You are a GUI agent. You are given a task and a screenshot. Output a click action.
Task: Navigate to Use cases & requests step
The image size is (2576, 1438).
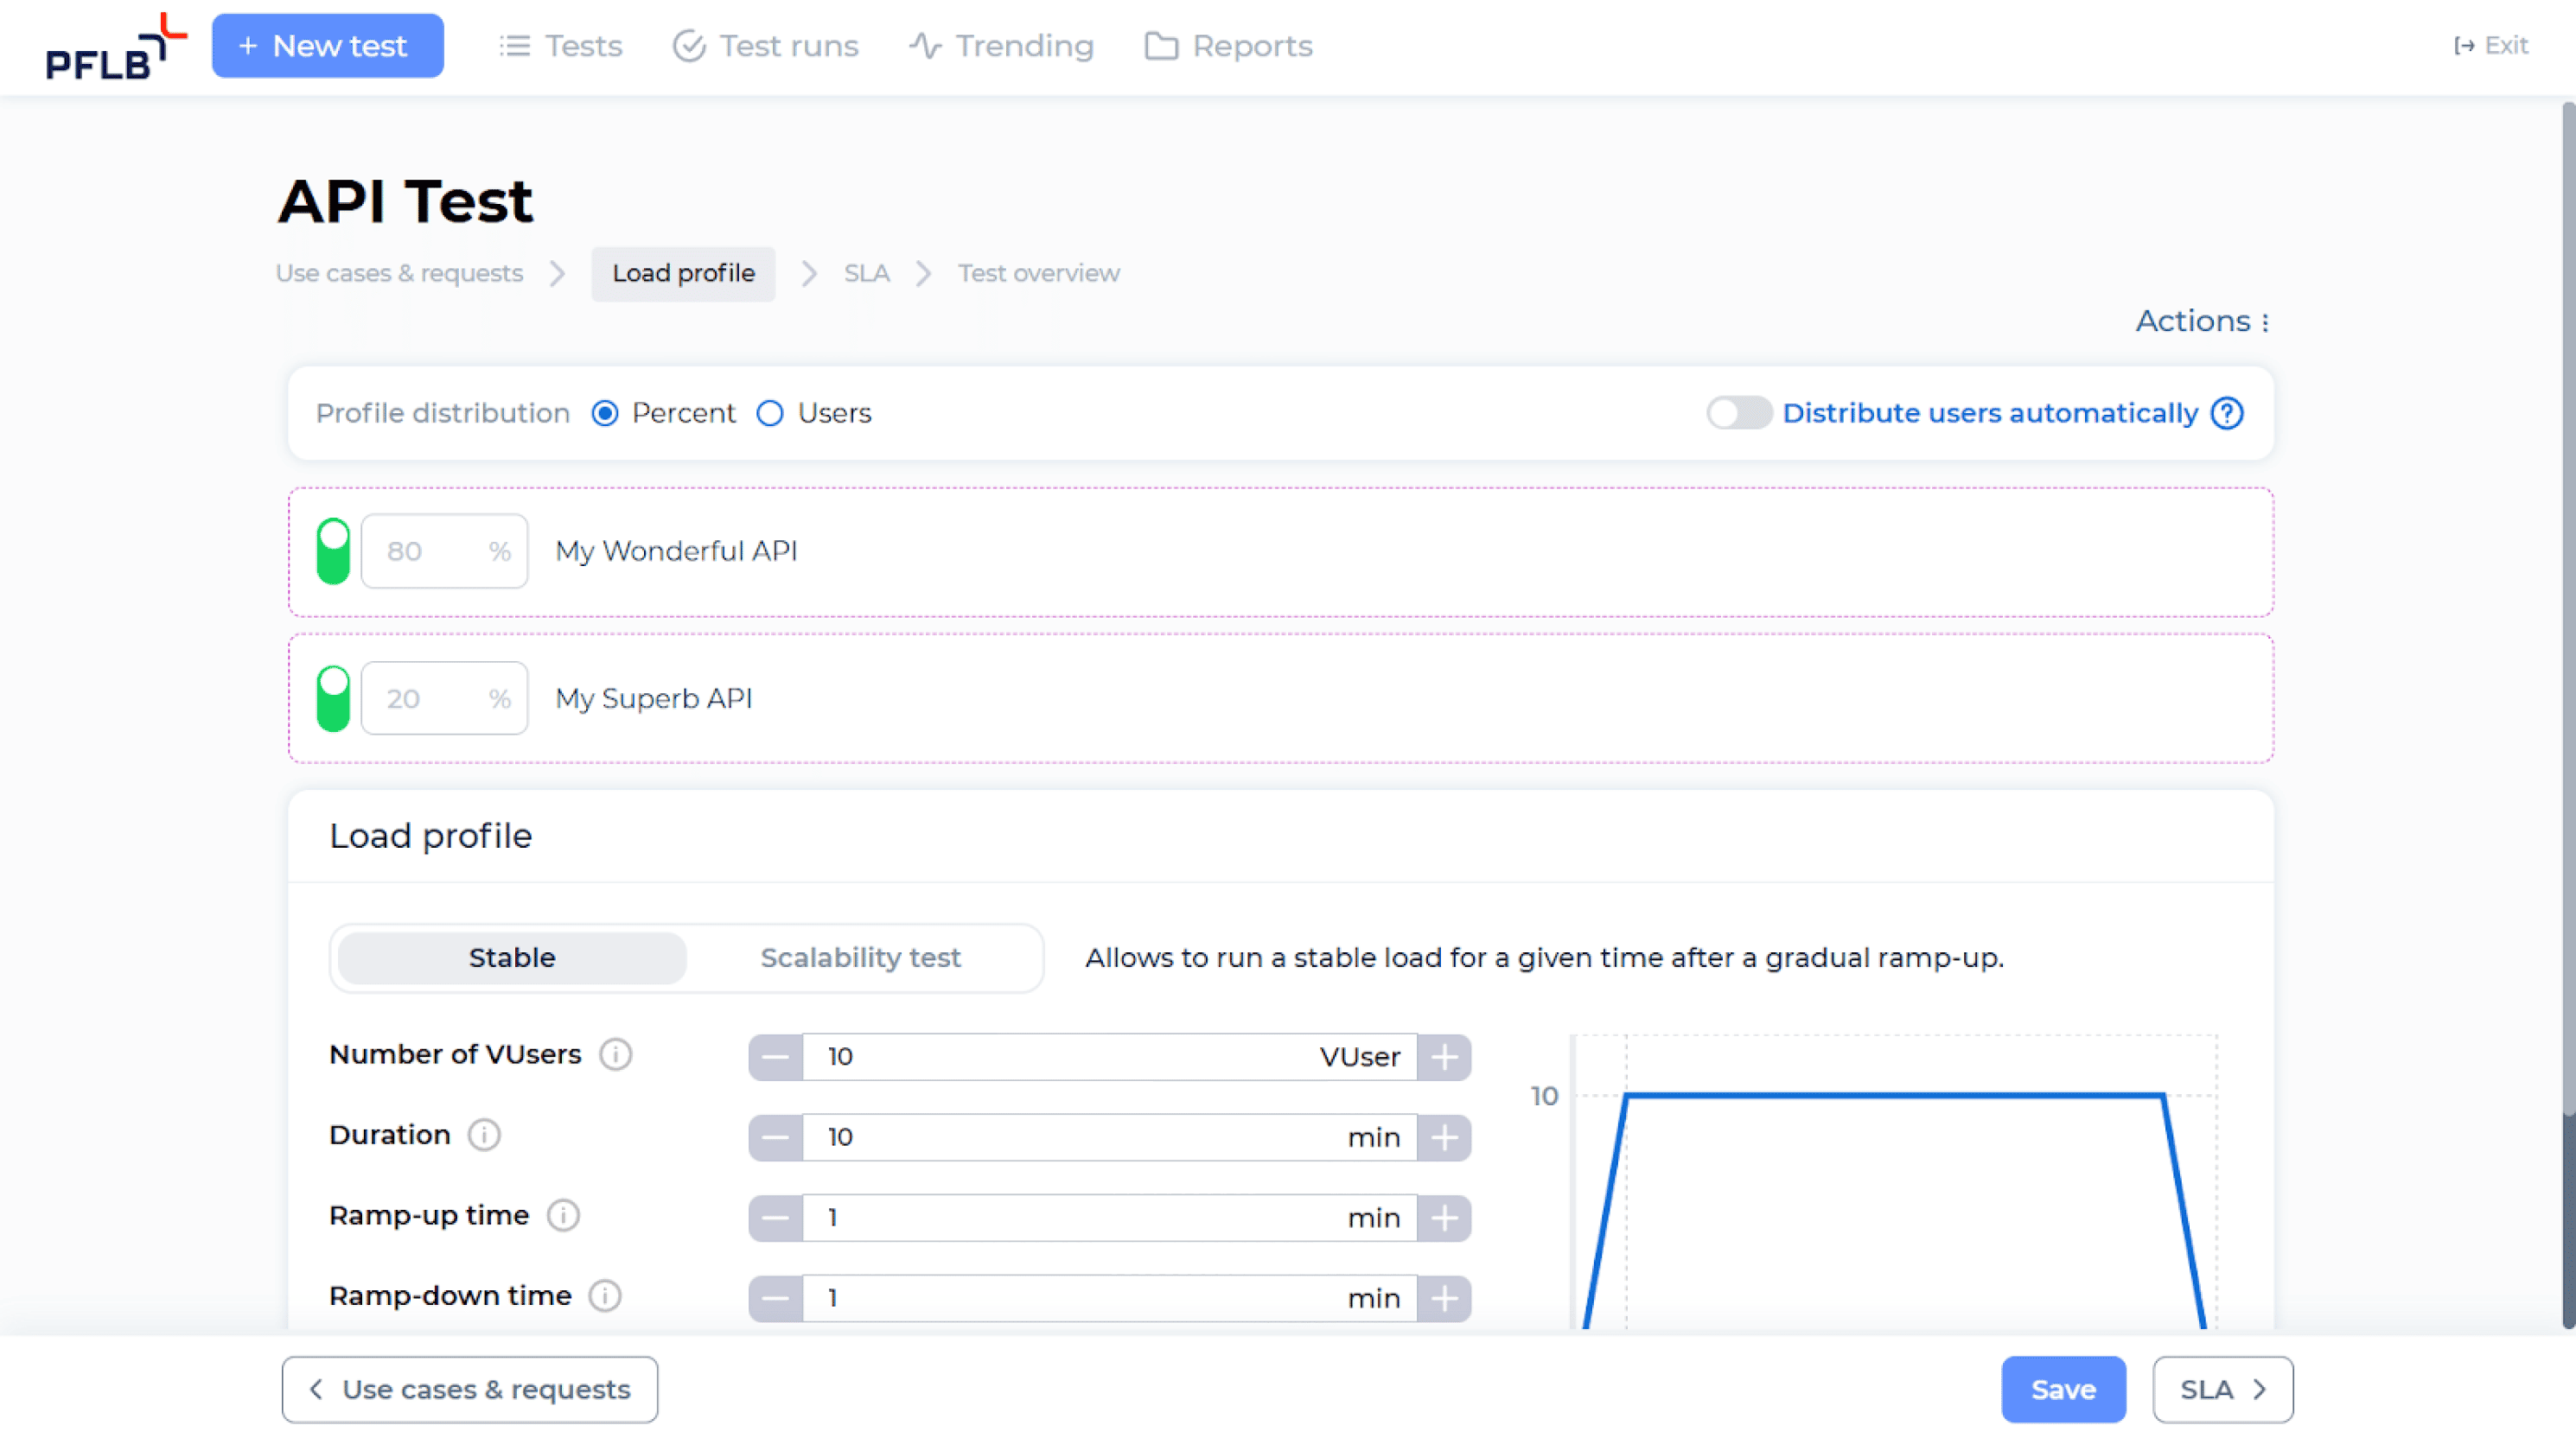(399, 272)
